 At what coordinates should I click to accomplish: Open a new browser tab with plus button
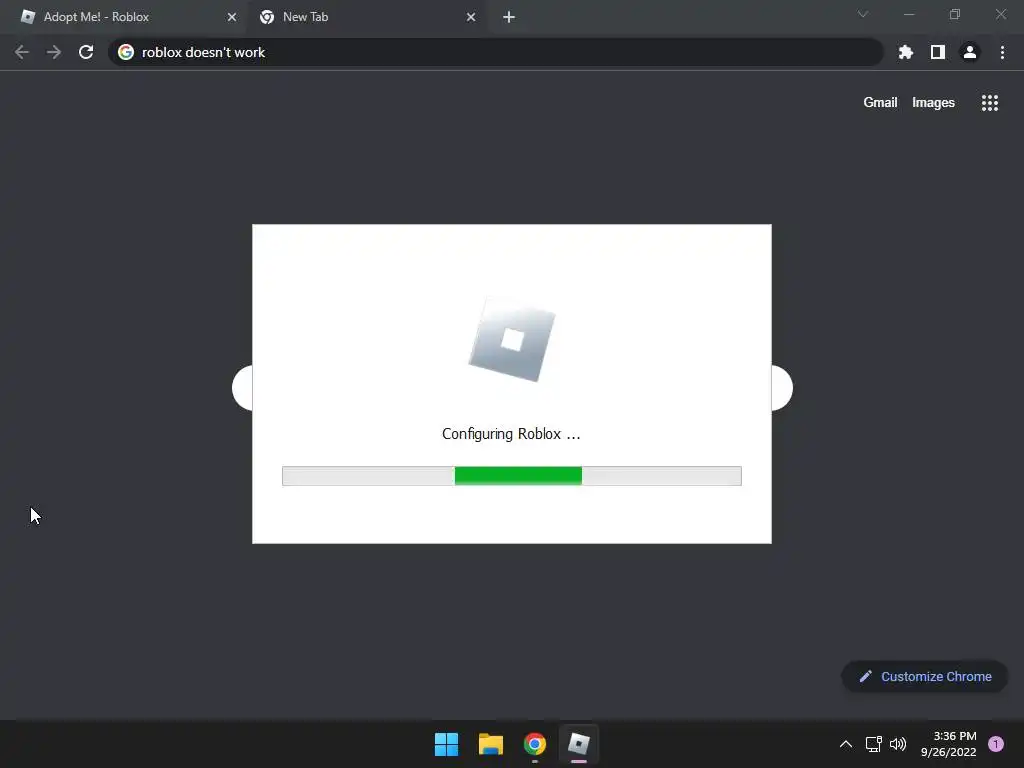[509, 17]
